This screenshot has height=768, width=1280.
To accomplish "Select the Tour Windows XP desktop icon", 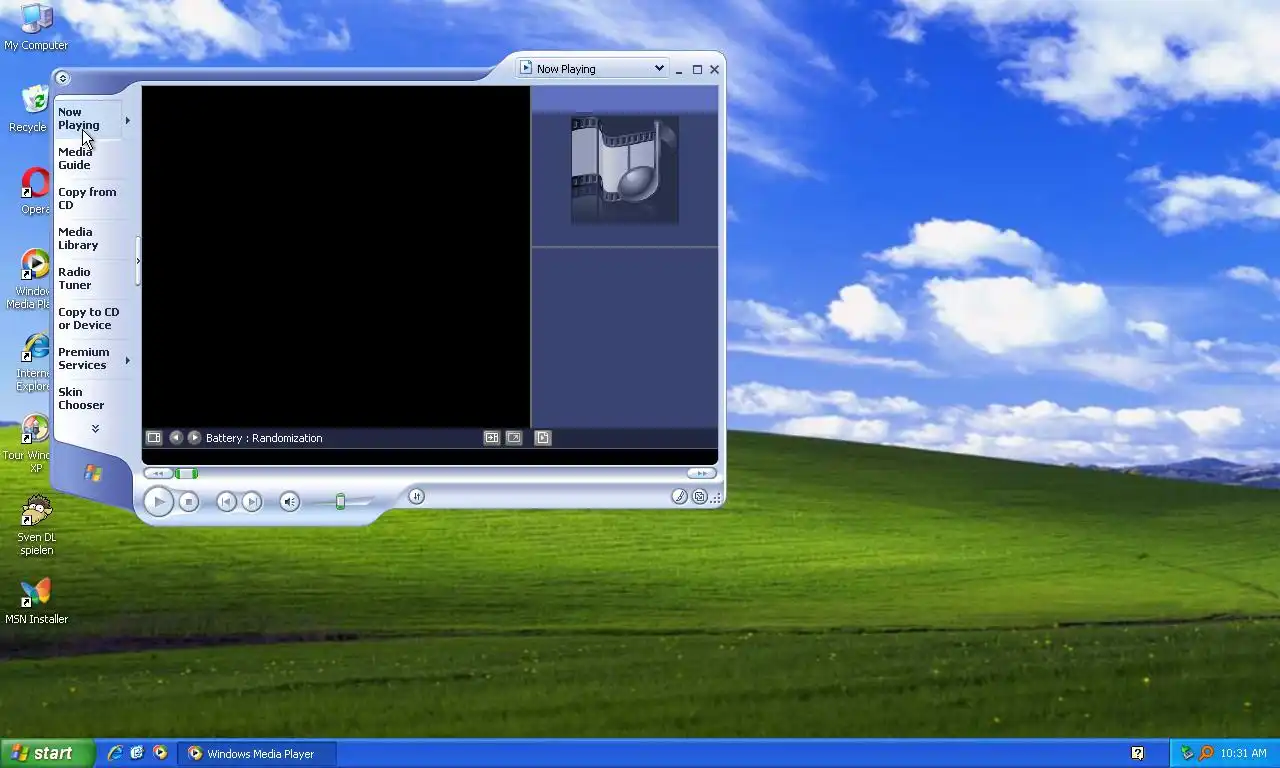I will click(28, 445).
